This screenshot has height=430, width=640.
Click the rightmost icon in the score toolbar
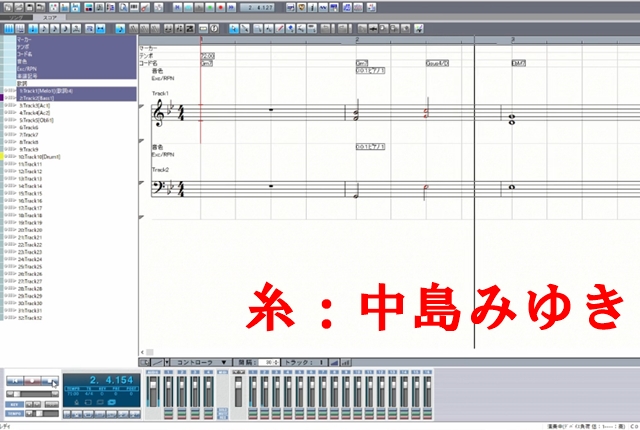(418, 29)
